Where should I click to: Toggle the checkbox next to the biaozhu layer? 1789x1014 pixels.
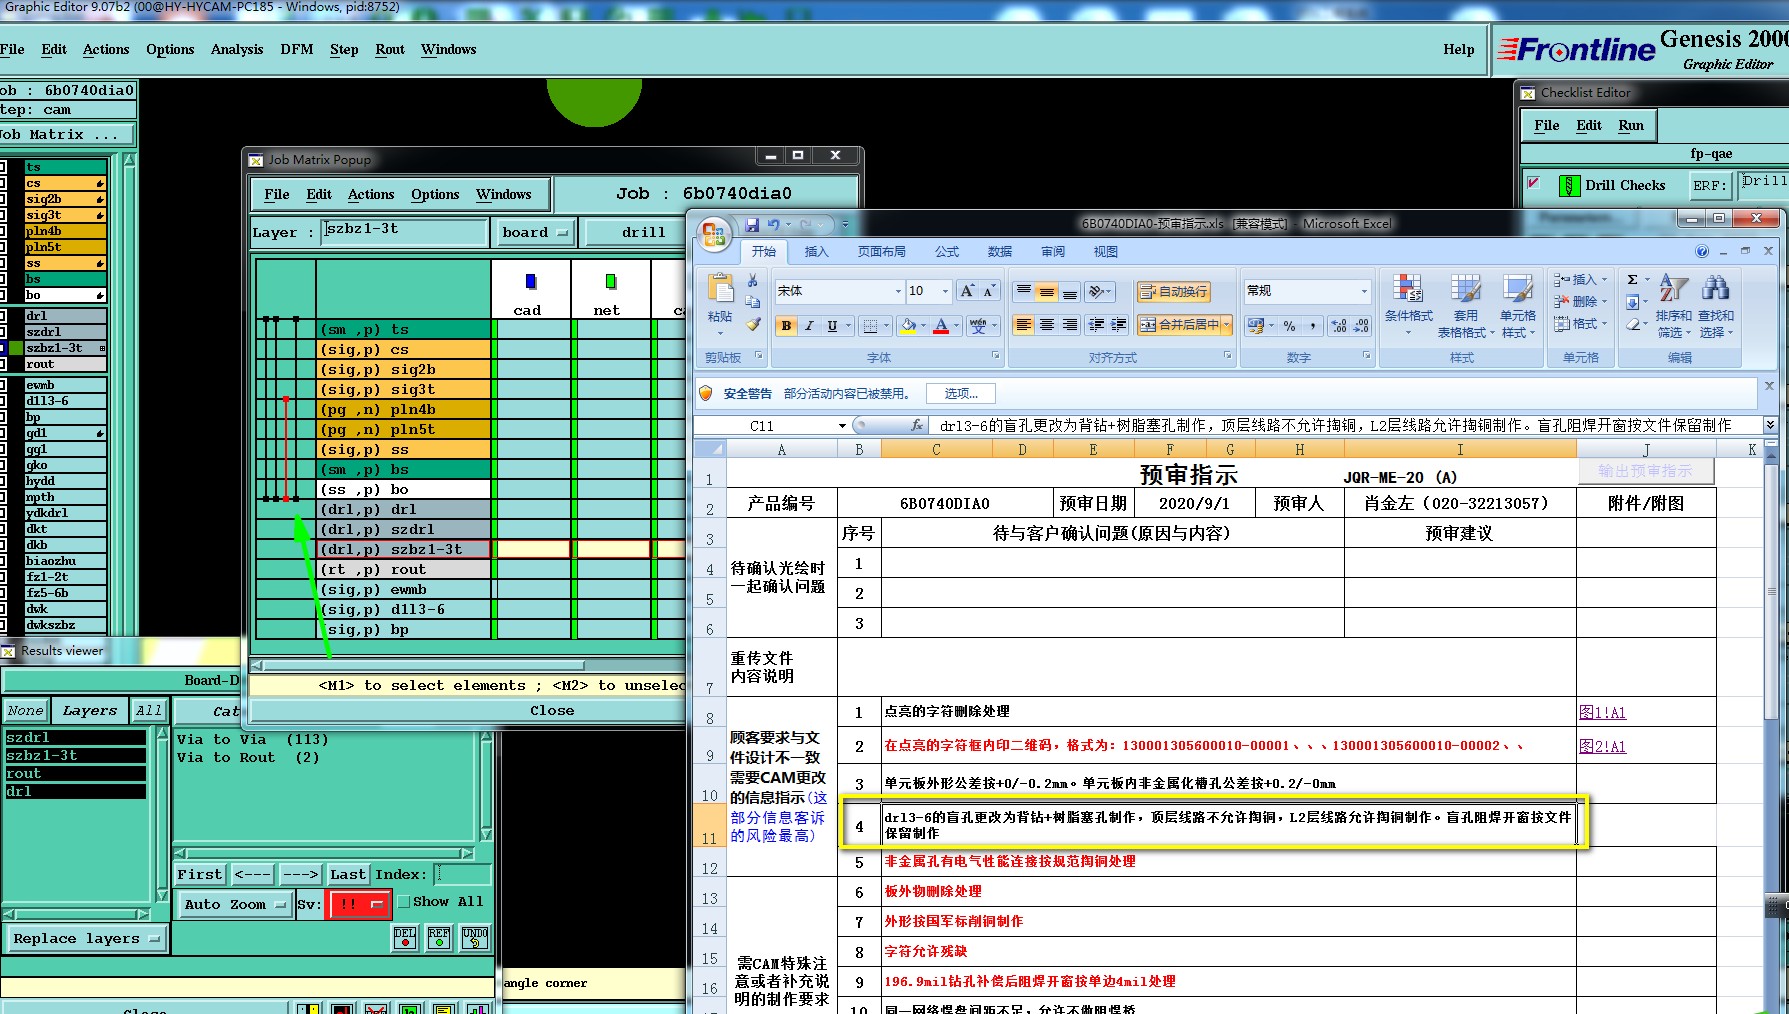coord(3,561)
